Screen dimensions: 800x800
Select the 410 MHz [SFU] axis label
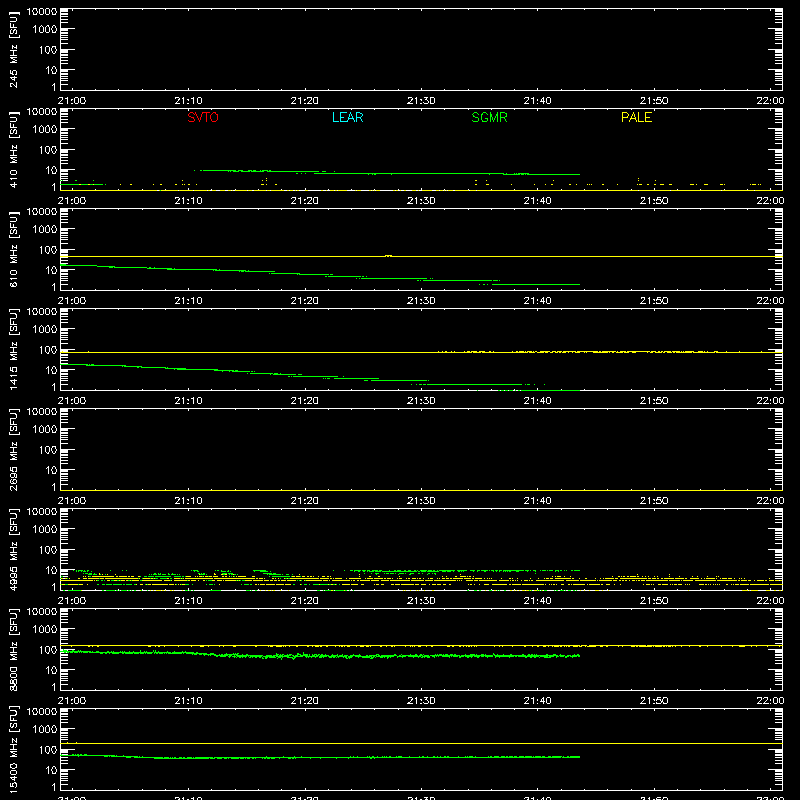[x=13, y=150]
